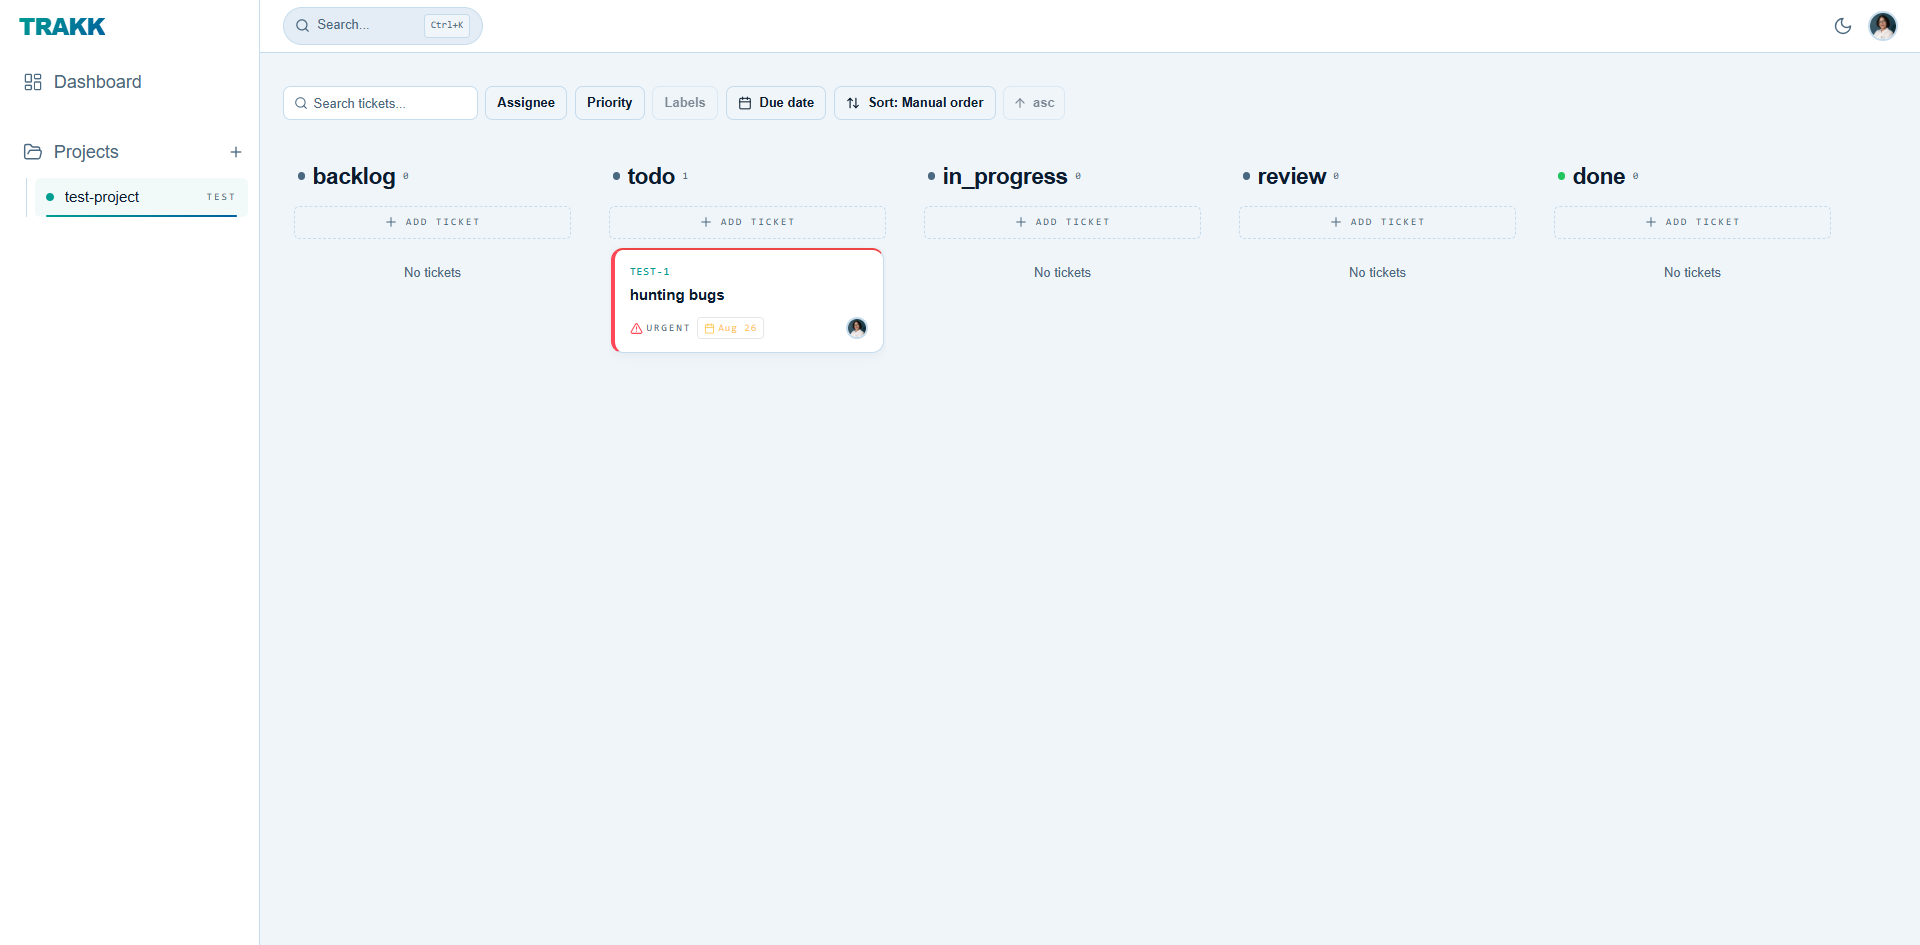The width and height of the screenshot is (1920, 945).
Task: Open Sort: Manual order dropdown
Action: 915,103
